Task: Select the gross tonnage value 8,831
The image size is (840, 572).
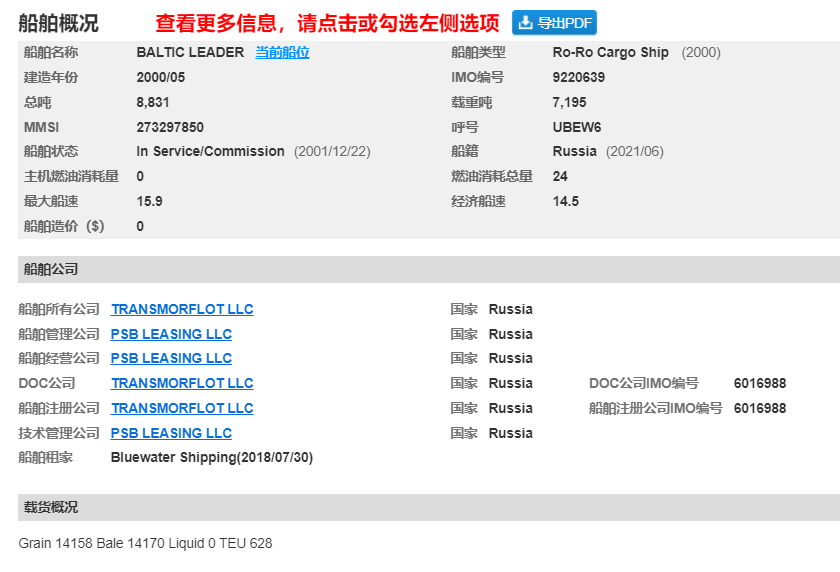Action: pyautogui.click(x=153, y=102)
